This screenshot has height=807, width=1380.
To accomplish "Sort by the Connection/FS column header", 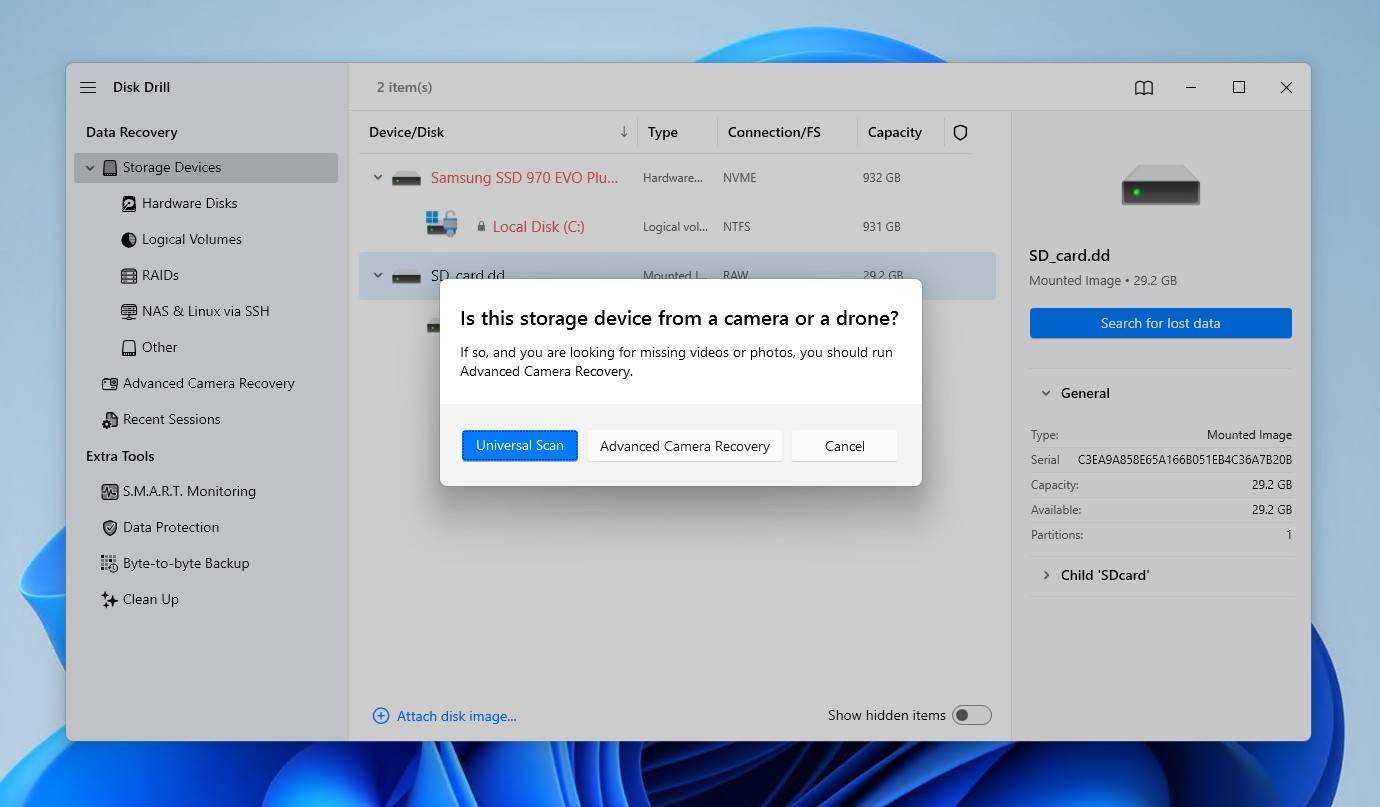I will click(774, 132).
